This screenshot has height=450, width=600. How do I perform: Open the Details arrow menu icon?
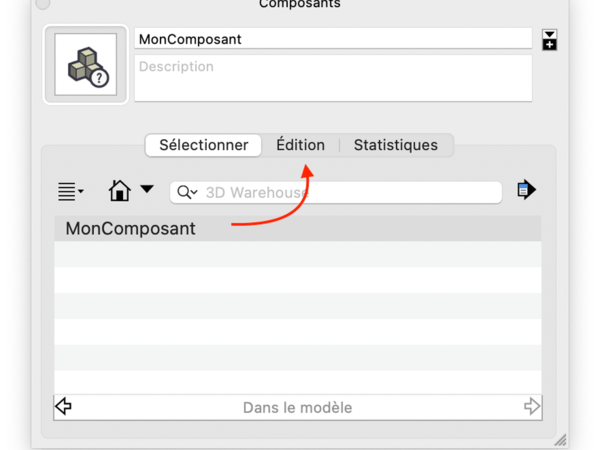[526, 189]
